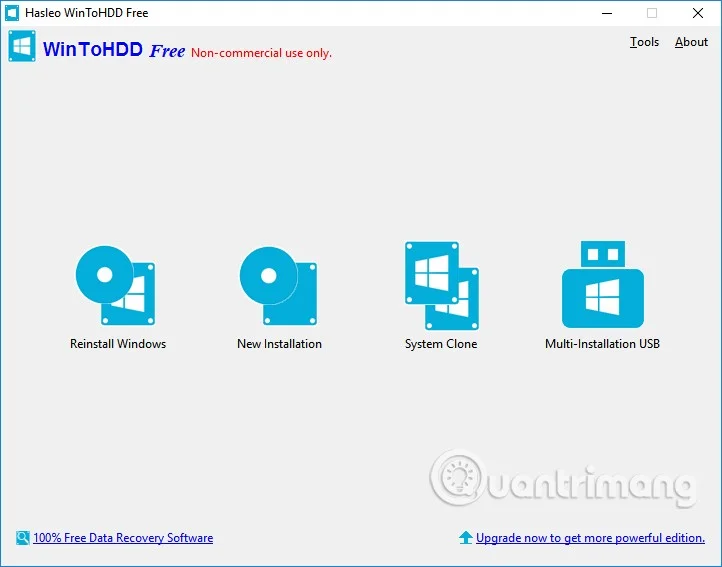The width and height of the screenshot is (722, 567).
Task: Click the Non-commercial use only text
Action: click(261, 53)
